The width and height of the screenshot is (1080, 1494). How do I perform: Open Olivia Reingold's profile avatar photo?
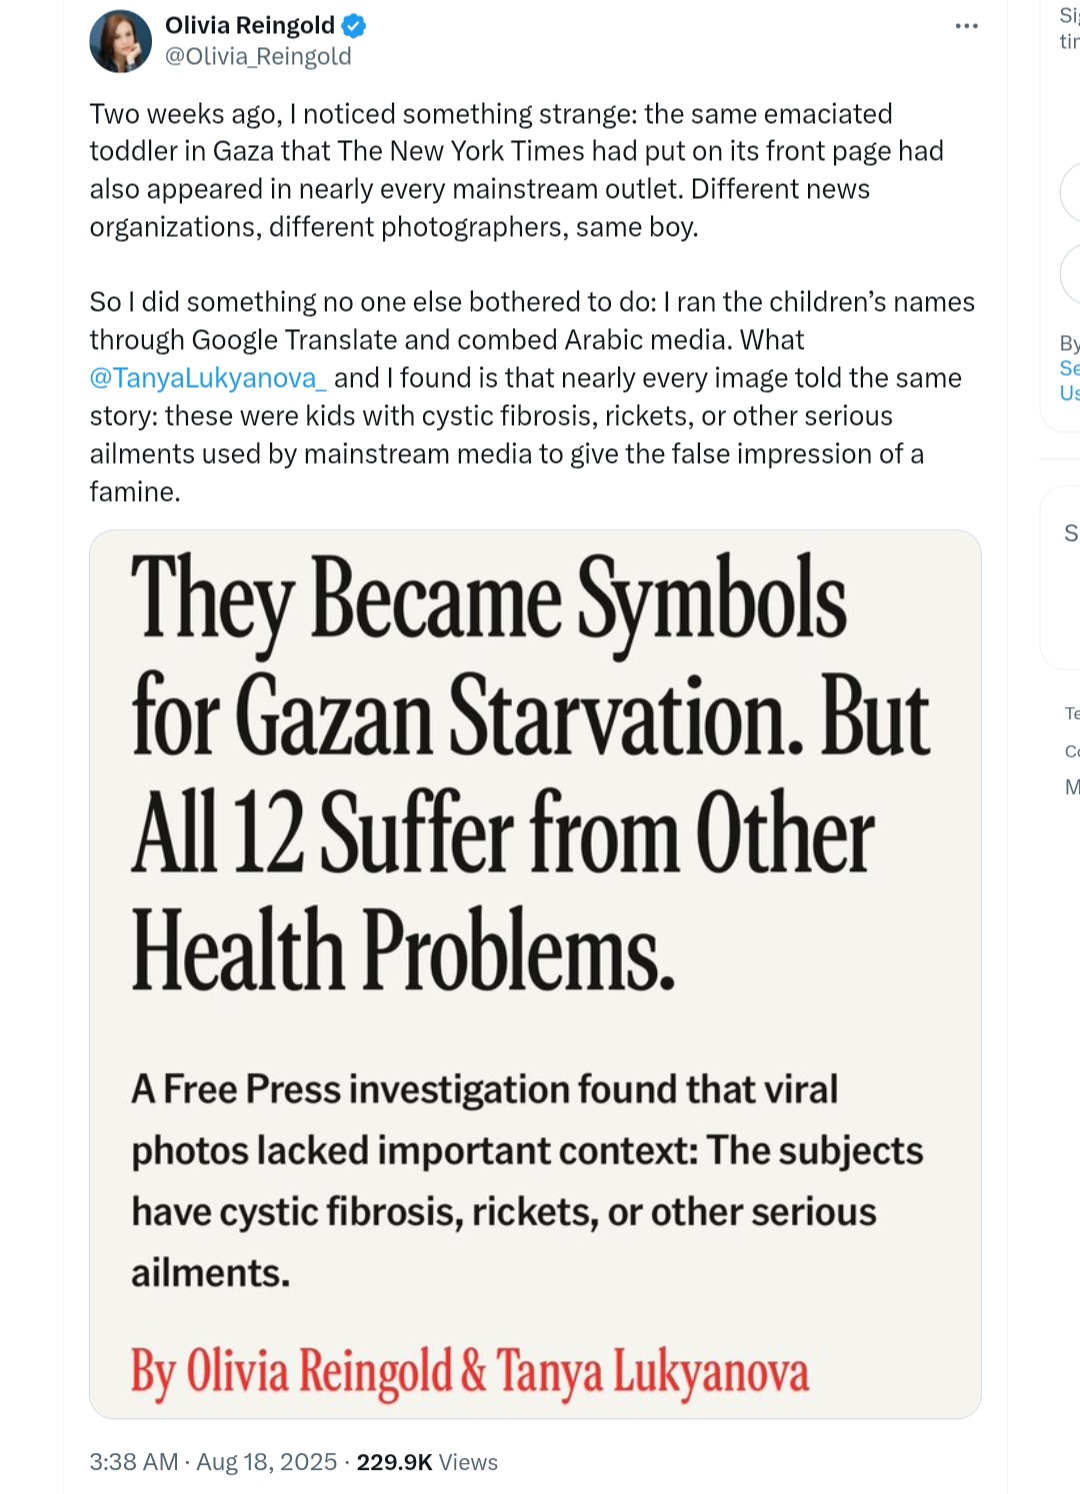pos(120,42)
